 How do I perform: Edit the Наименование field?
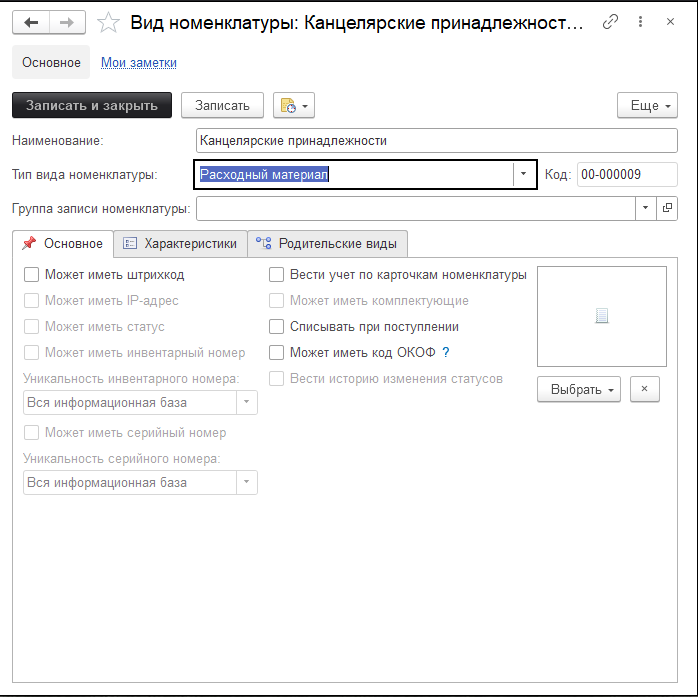coord(437,141)
